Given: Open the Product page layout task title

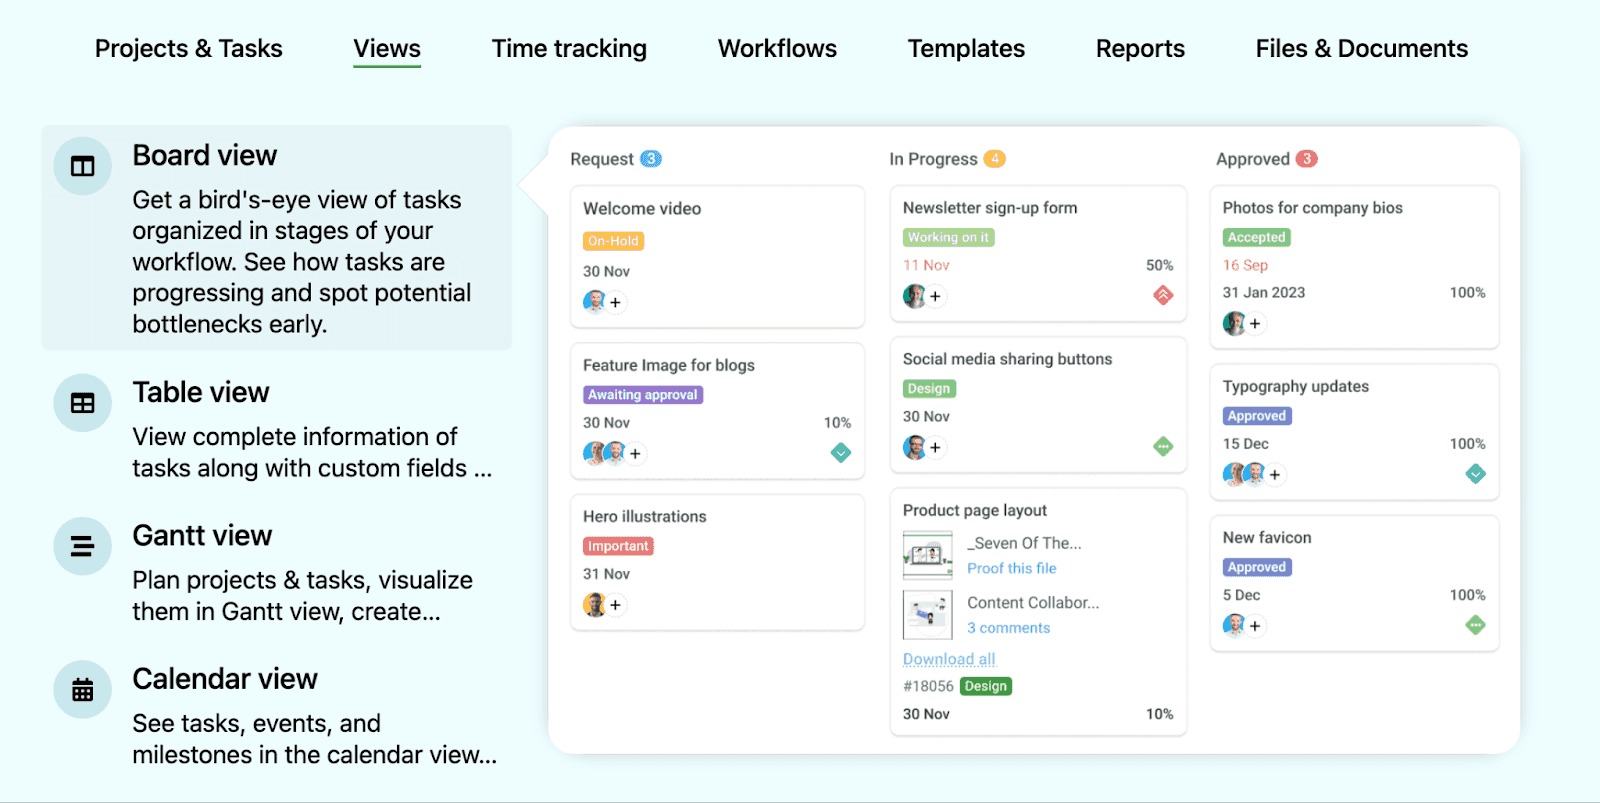Looking at the screenshot, I should (x=975, y=510).
